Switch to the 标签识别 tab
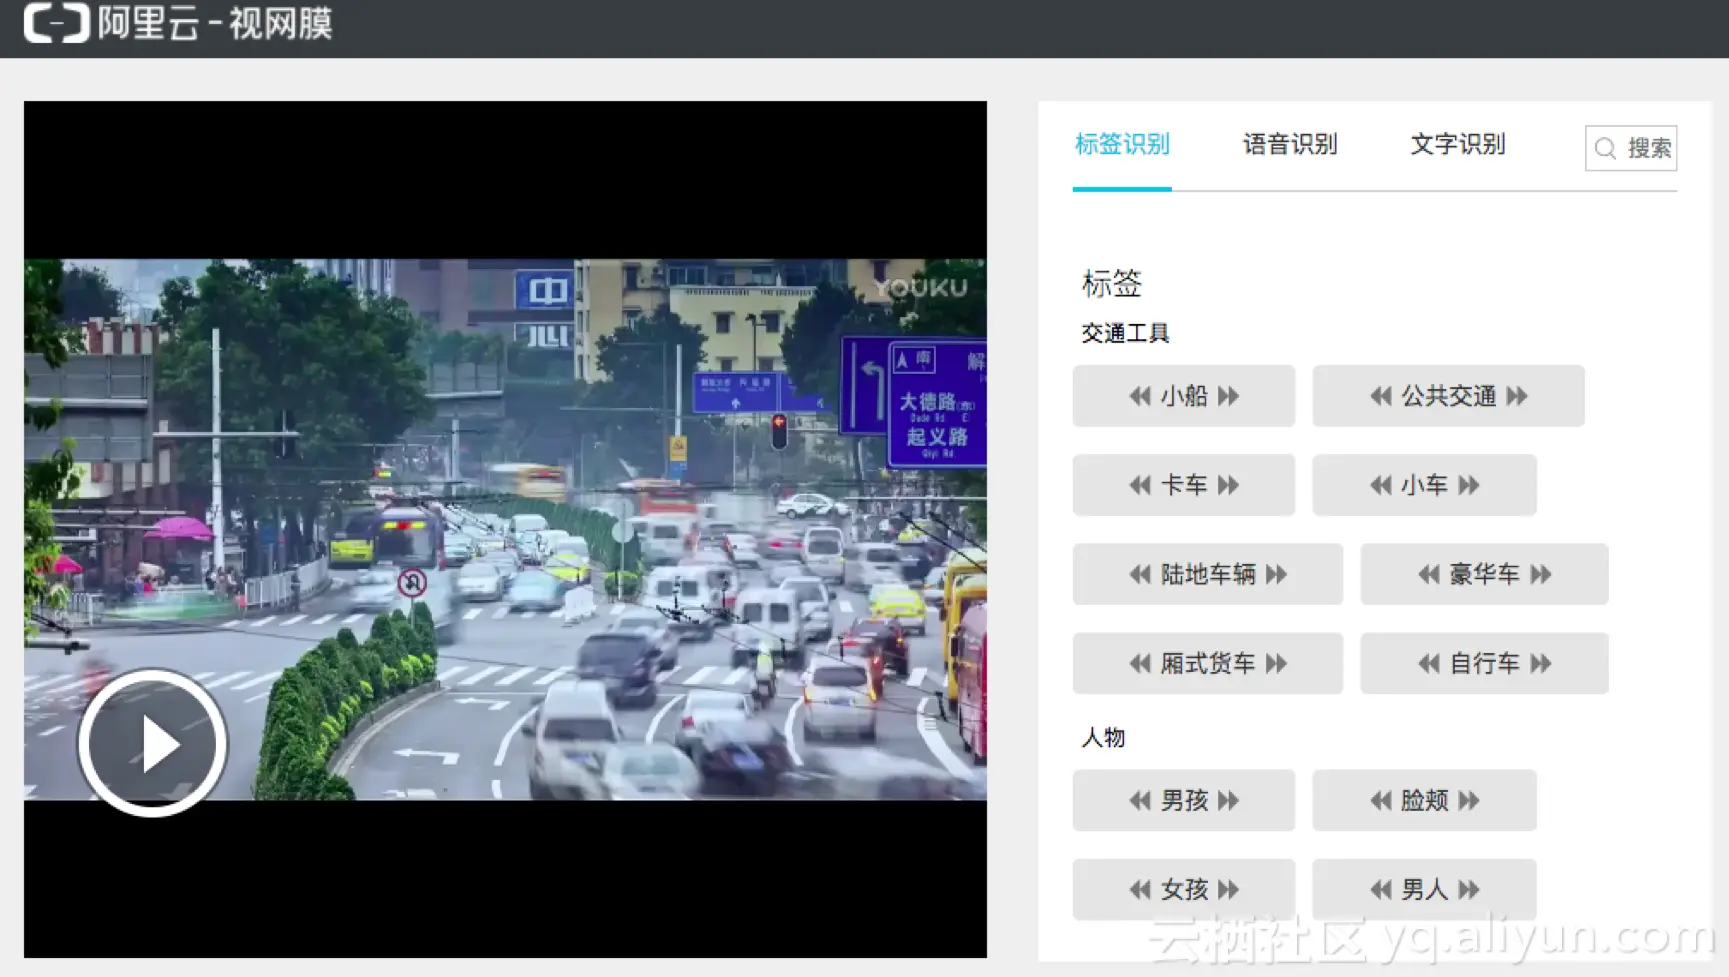The height and width of the screenshot is (977, 1729). pos(1122,144)
